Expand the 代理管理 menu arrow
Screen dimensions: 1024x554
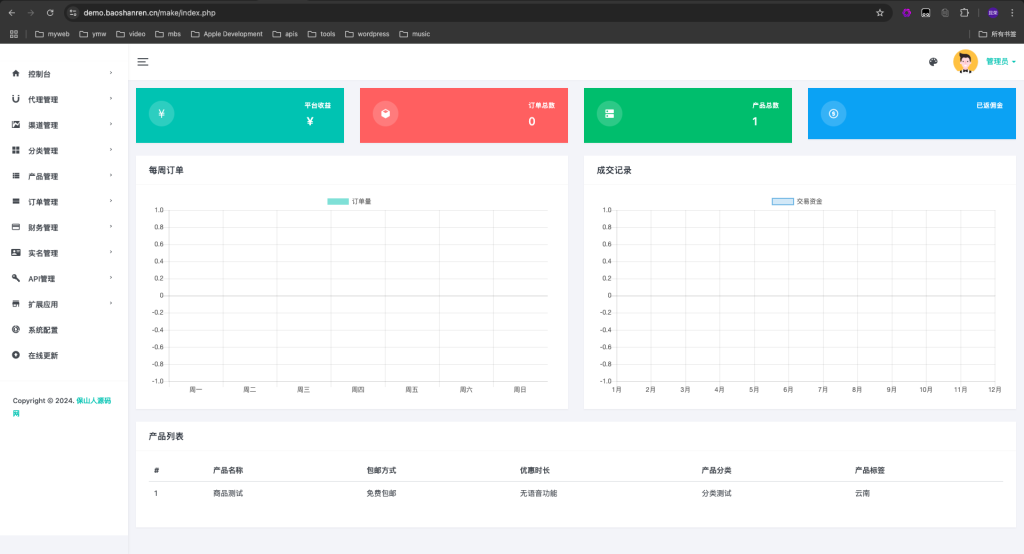point(111,99)
